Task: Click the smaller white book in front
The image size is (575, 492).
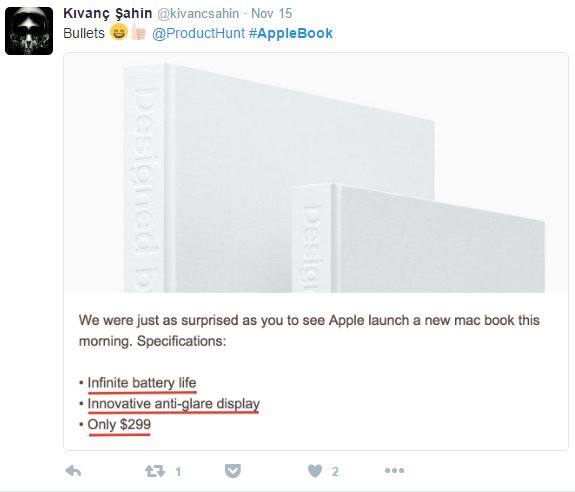Action: (x=418, y=238)
